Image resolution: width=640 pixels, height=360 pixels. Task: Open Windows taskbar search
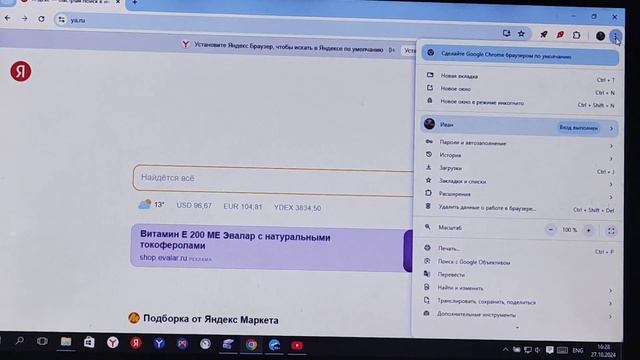pyautogui.click(x=19, y=340)
